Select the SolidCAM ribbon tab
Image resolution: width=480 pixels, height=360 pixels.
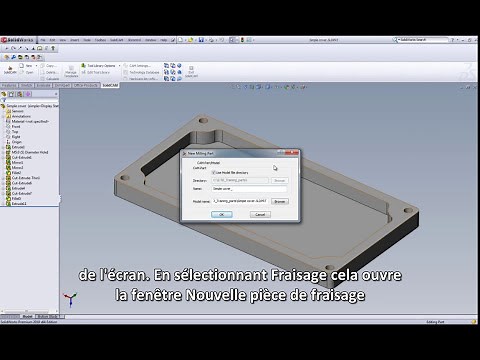click(x=110, y=85)
